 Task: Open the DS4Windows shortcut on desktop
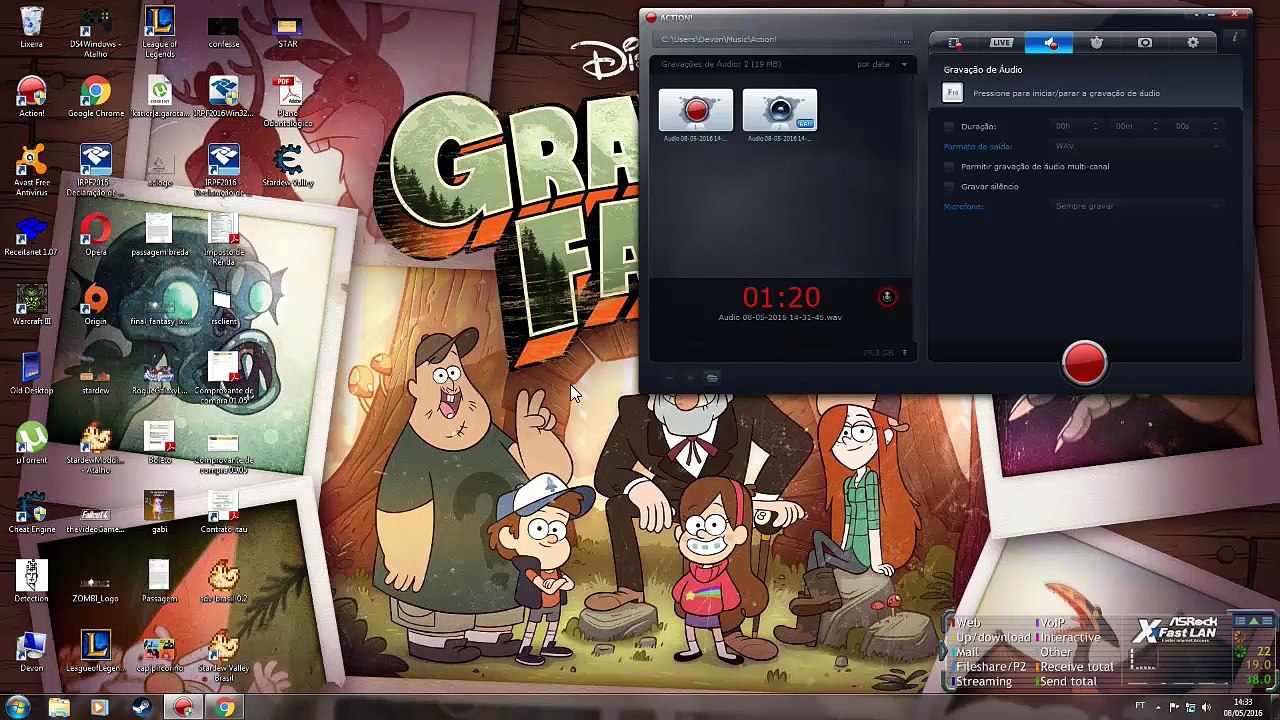[x=95, y=32]
